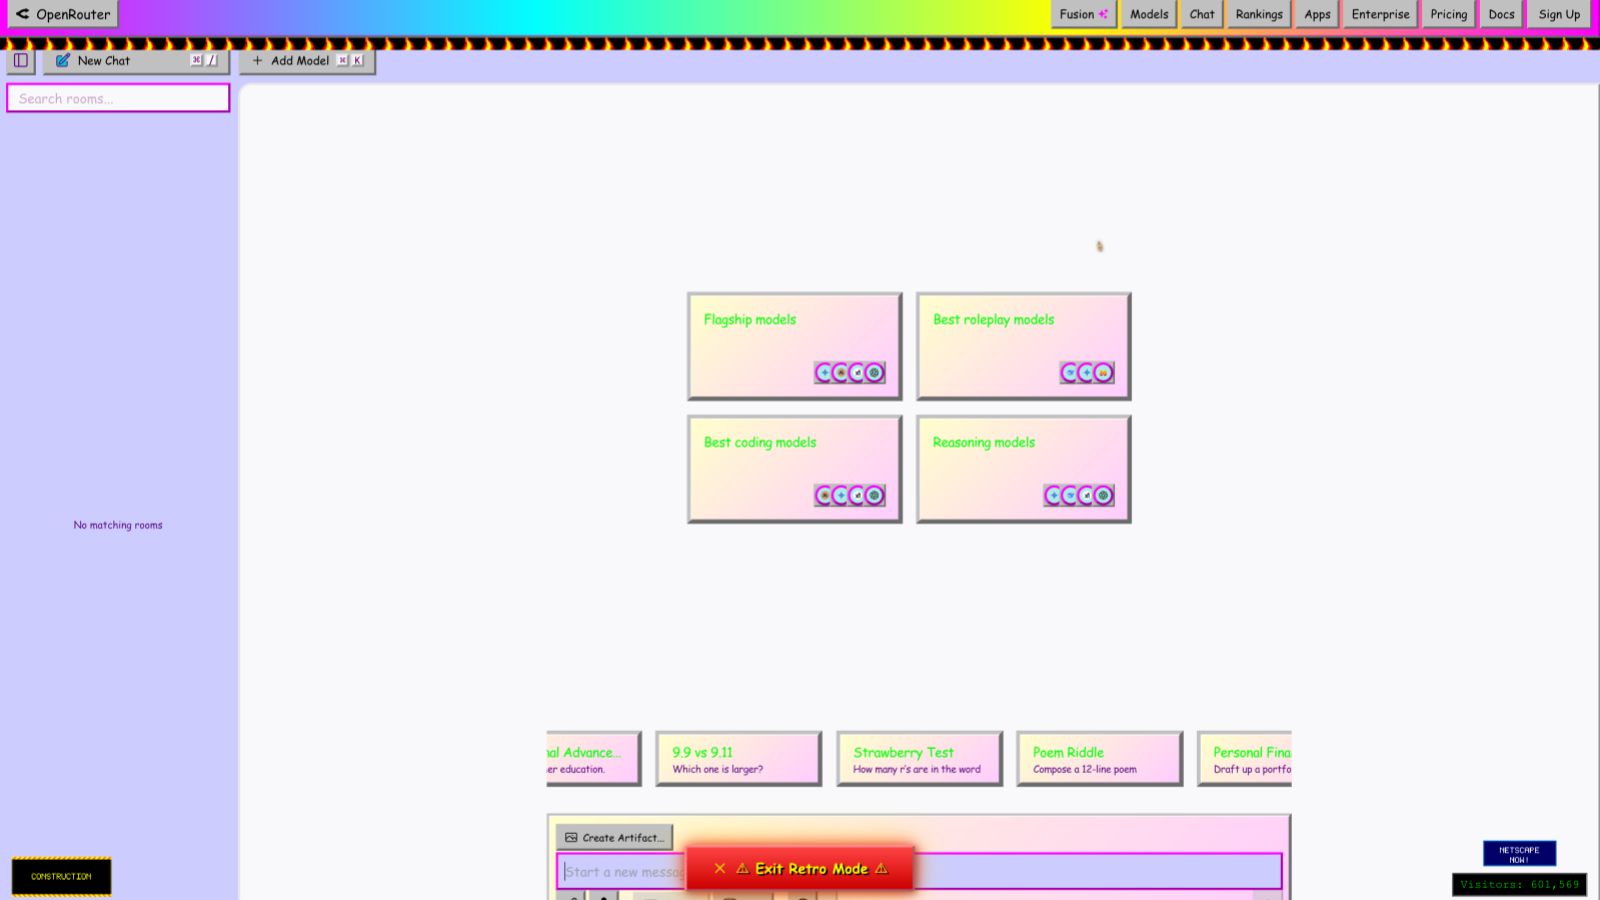Click the Construction badge icon

[x=61, y=876]
